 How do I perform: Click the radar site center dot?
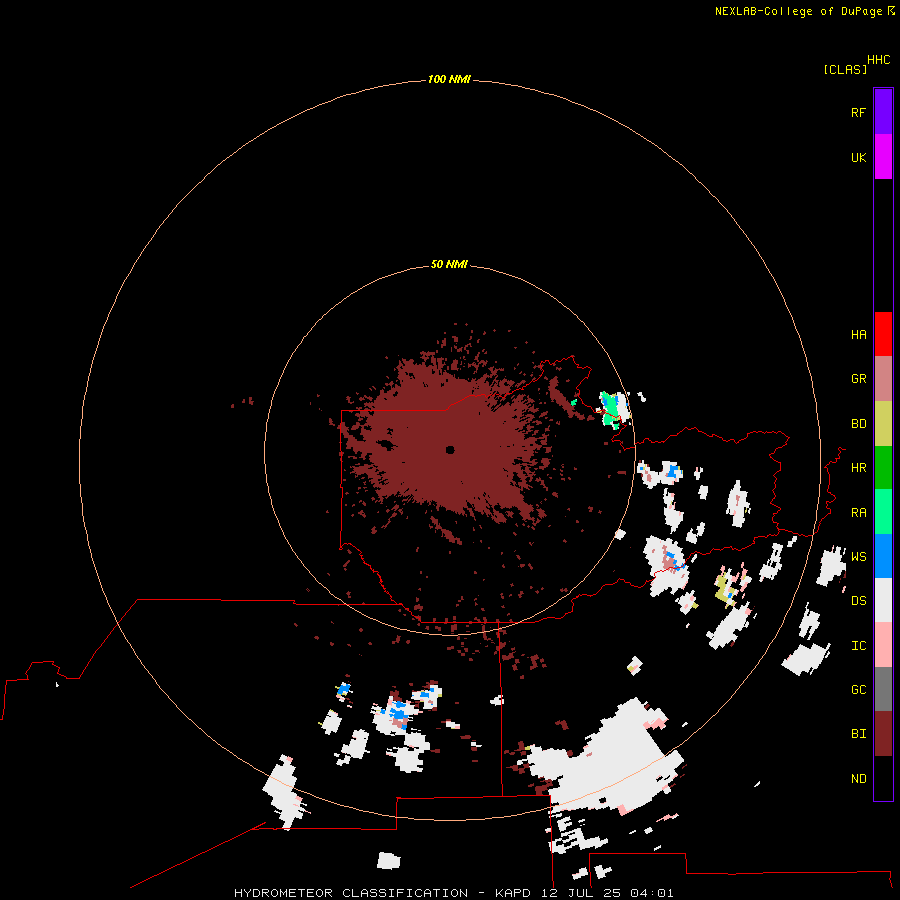[x=450, y=450]
